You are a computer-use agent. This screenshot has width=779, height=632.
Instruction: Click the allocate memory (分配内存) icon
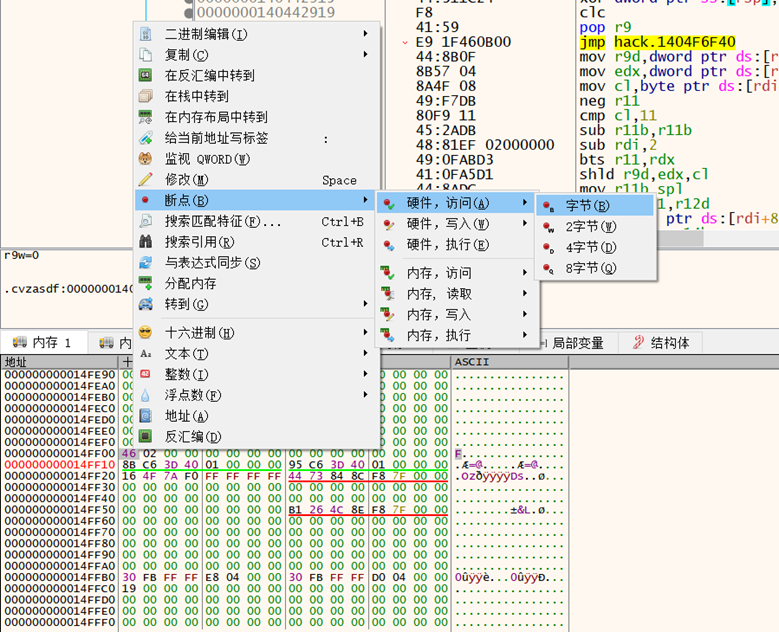(146, 284)
